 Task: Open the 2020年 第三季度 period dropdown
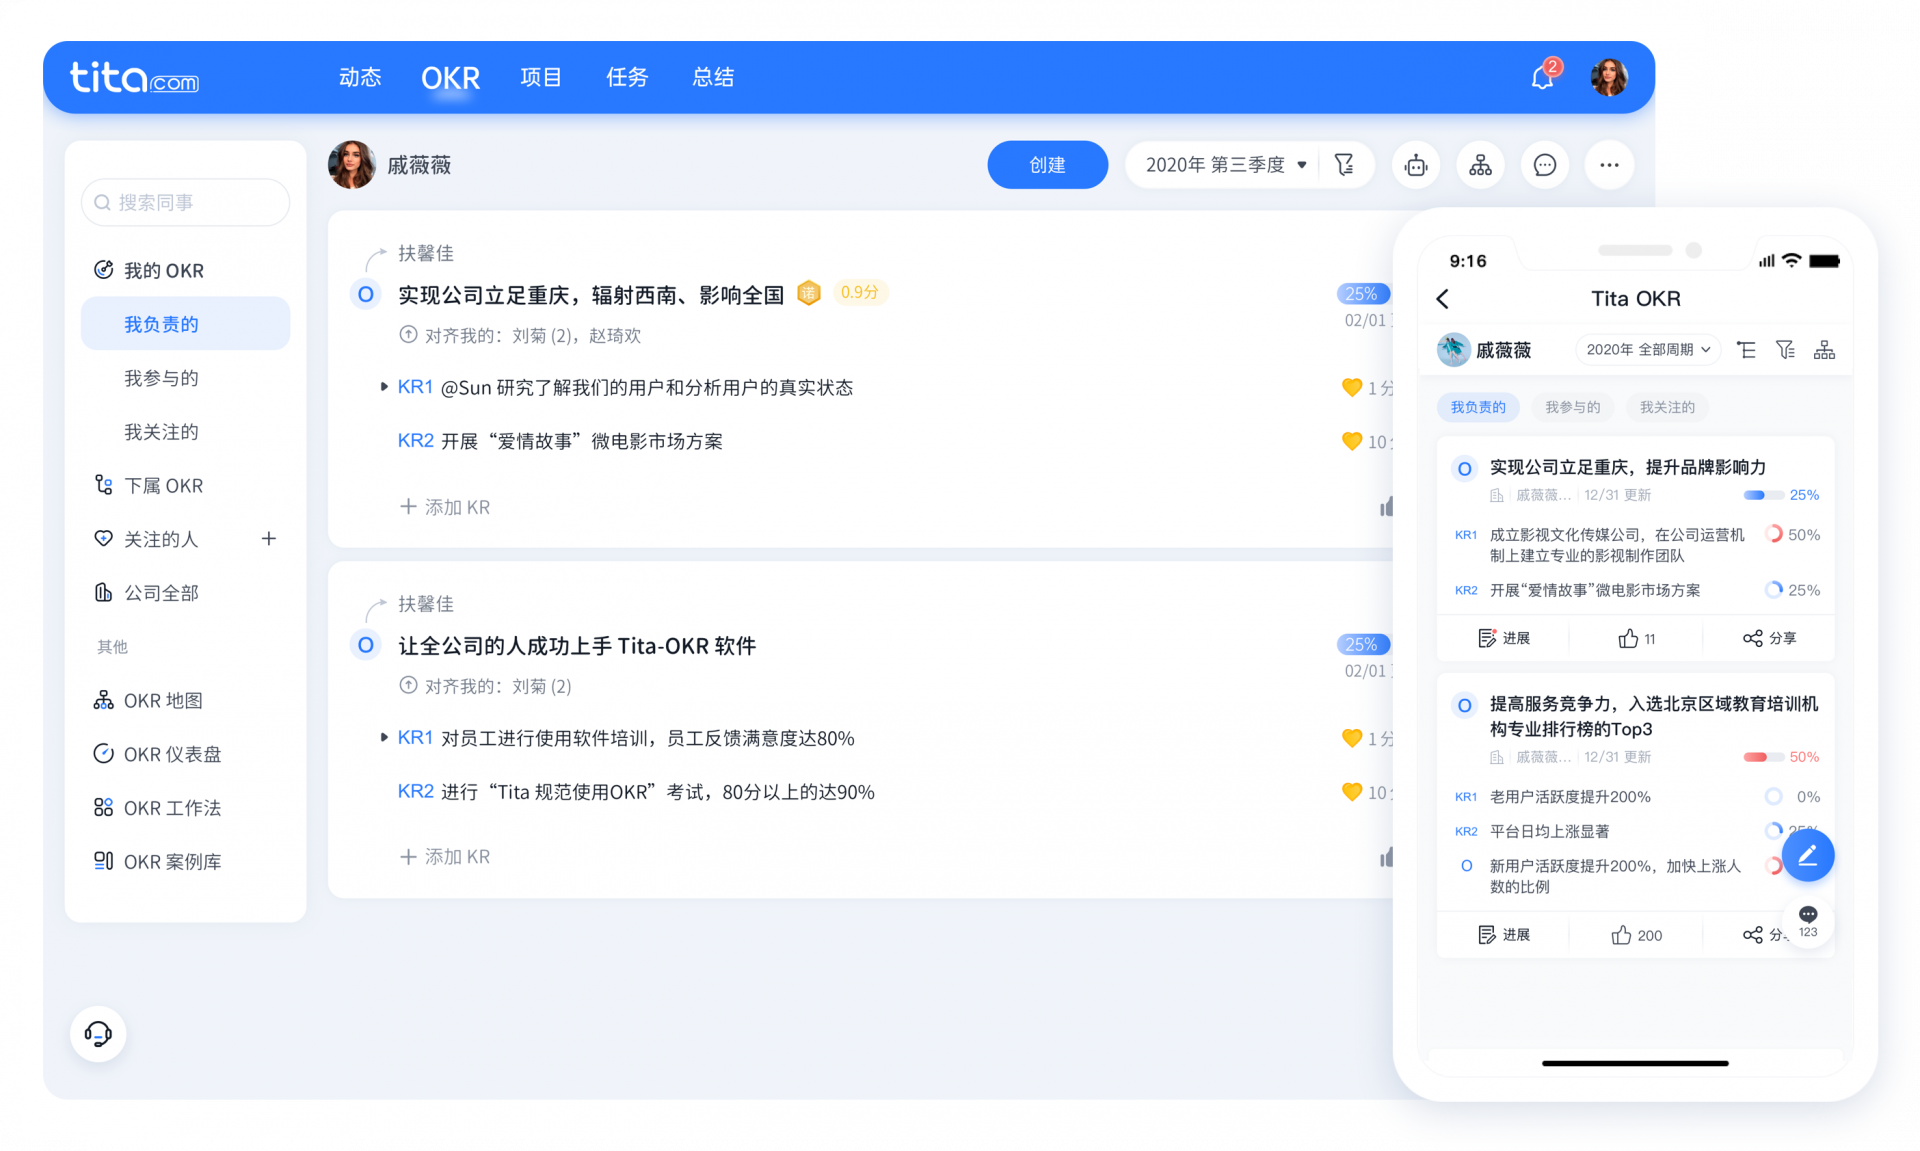[1226, 165]
